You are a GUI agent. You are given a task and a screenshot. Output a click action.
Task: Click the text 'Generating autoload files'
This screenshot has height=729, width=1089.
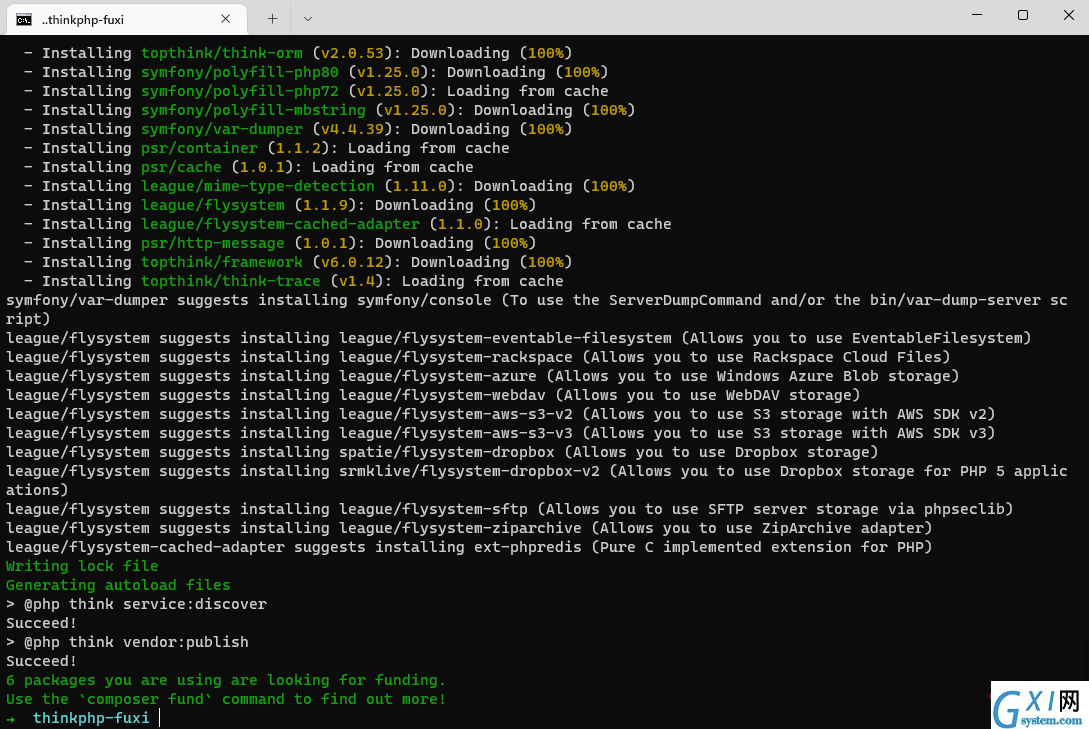click(x=118, y=585)
